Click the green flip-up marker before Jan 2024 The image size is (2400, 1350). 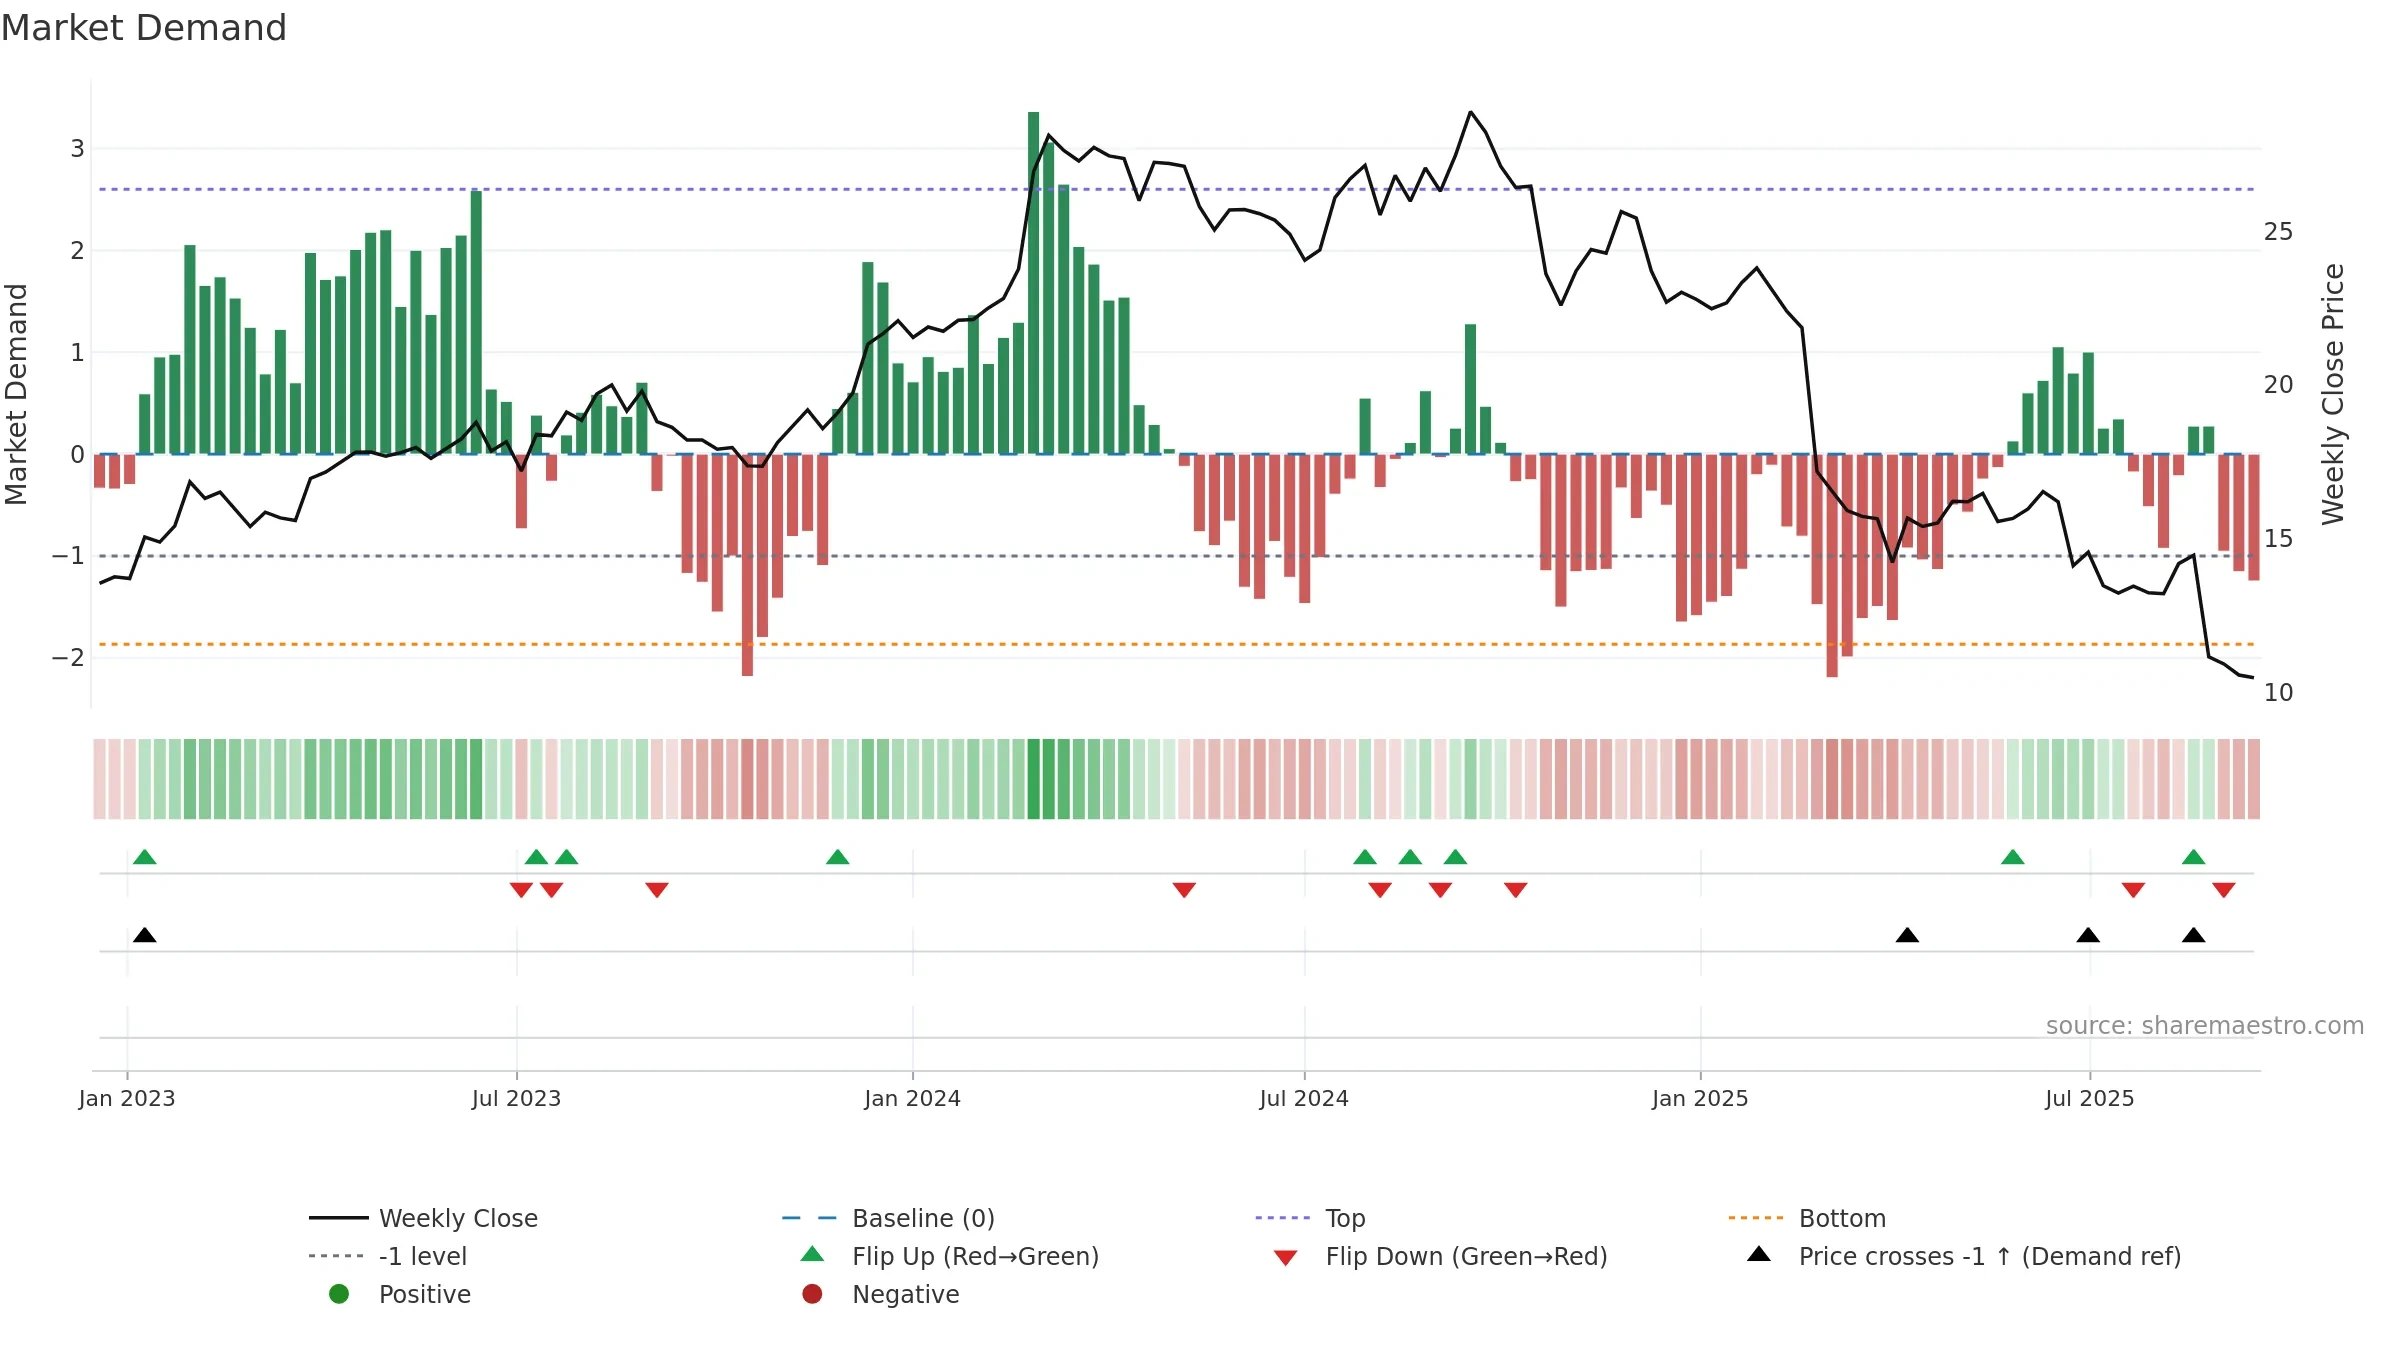click(838, 857)
